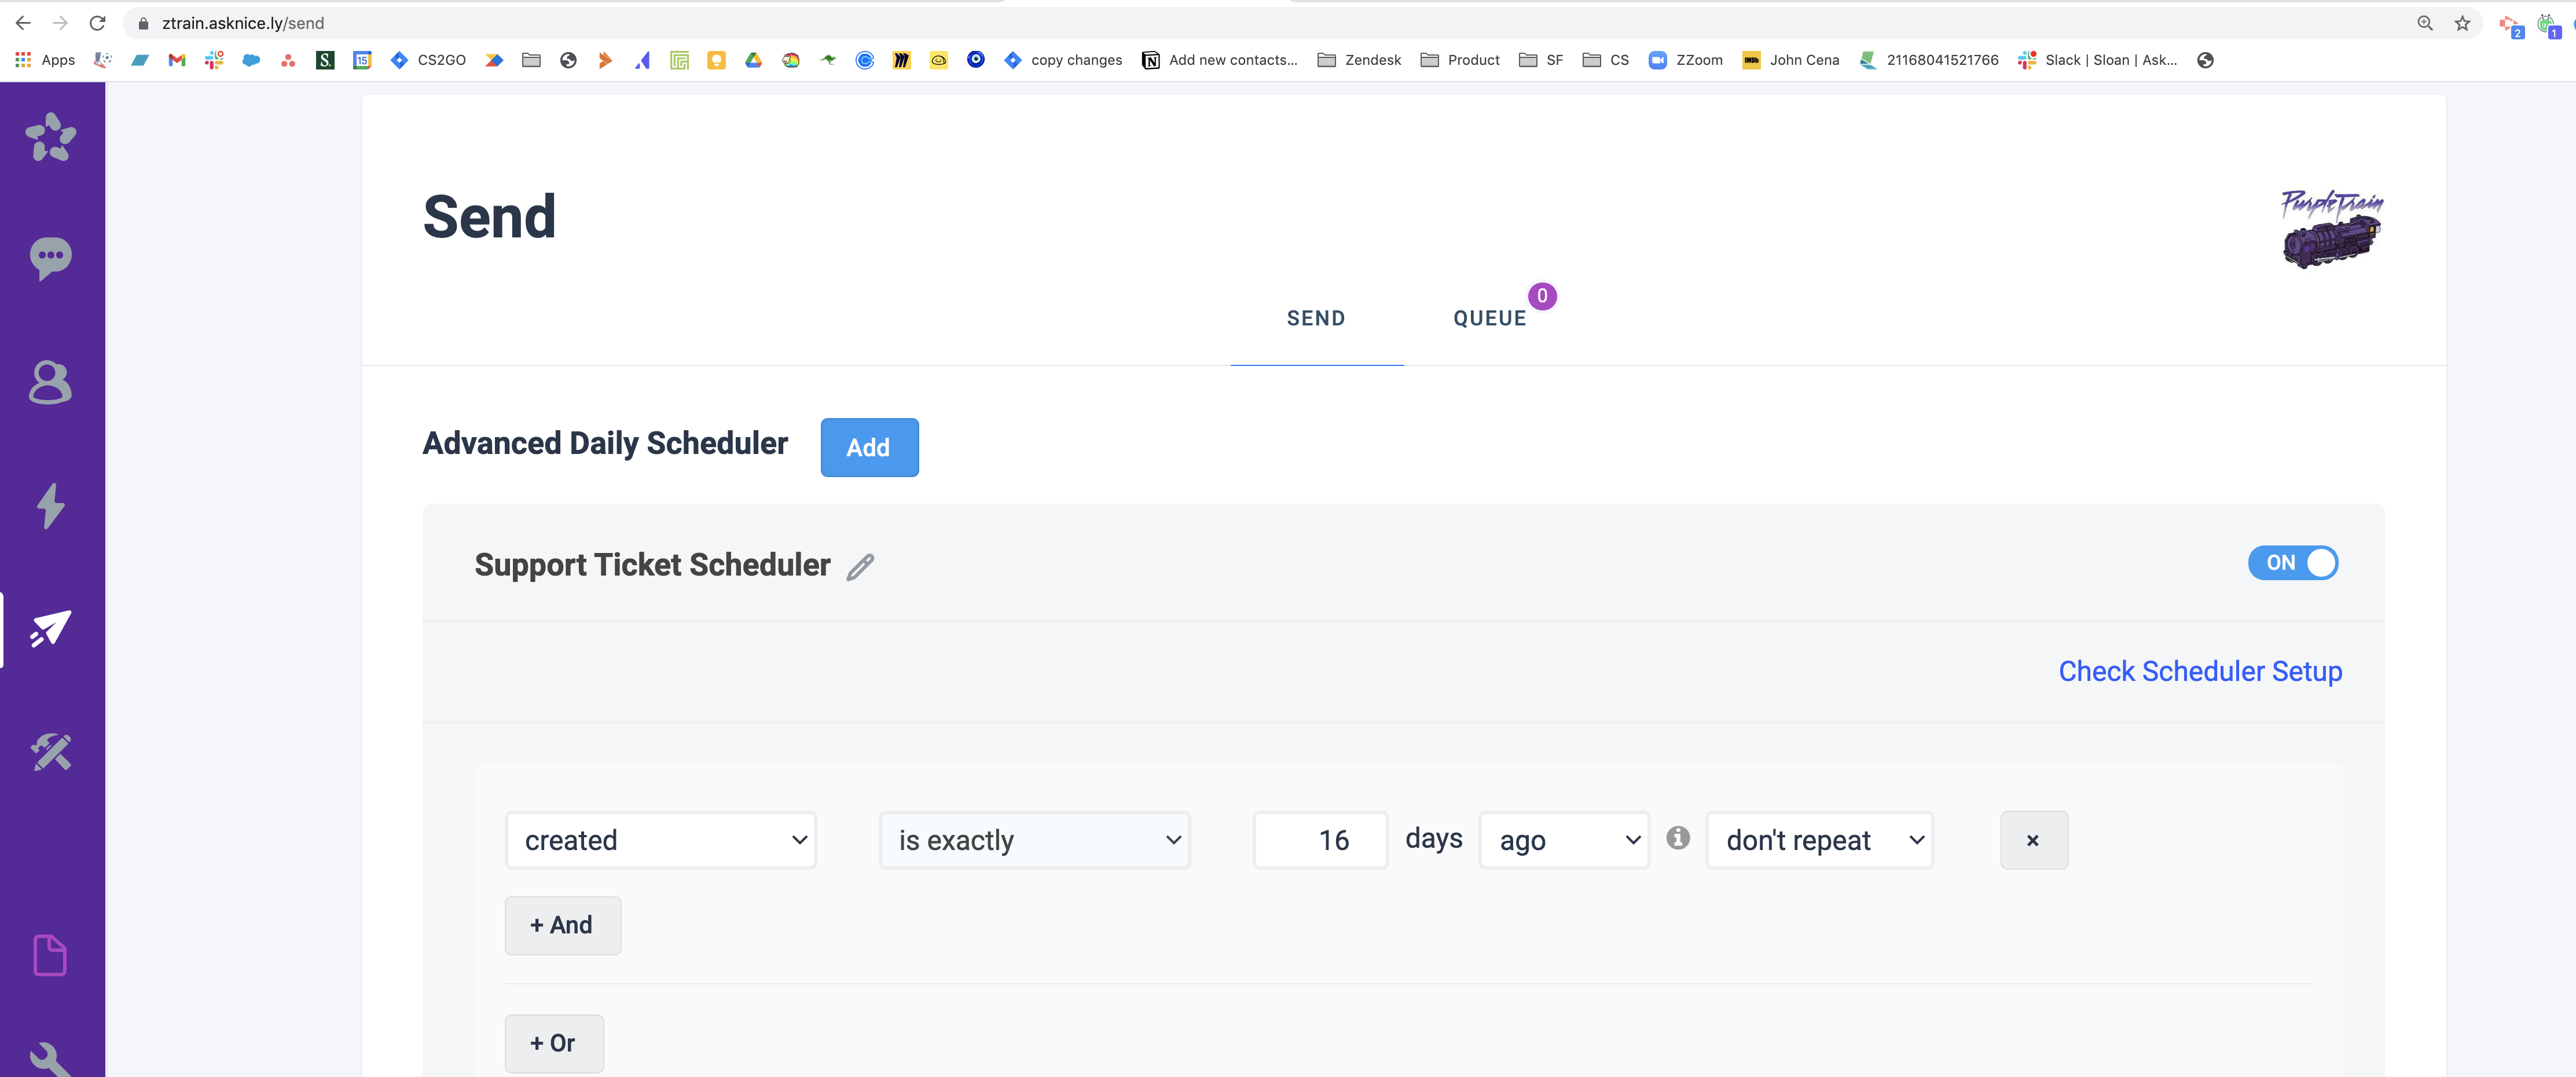
Task: Open the Apps grid bookmark
Action: [45, 60]
